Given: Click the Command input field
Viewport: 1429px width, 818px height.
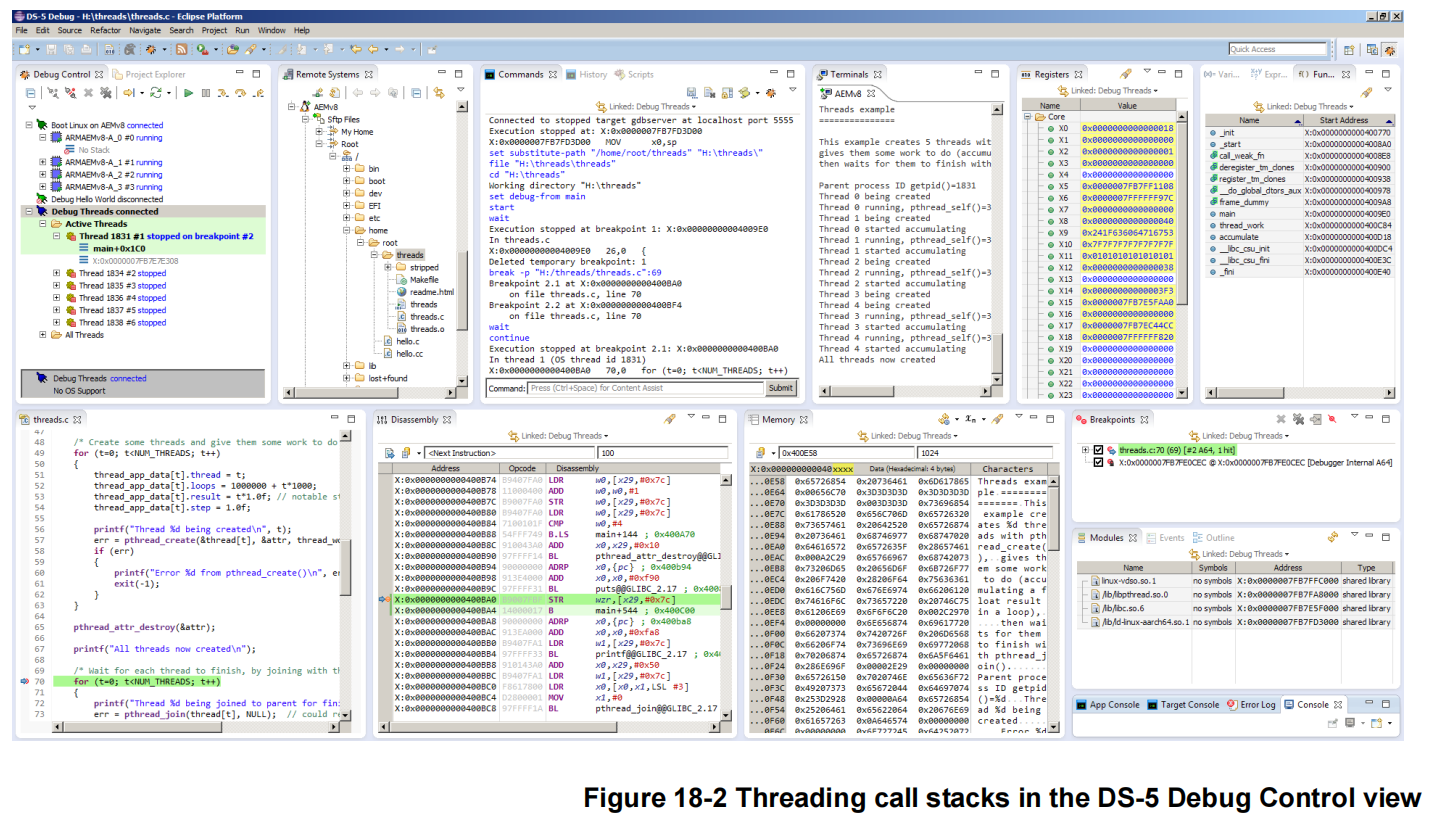Looking at the screenshot, I should click(x=645, y=388).
